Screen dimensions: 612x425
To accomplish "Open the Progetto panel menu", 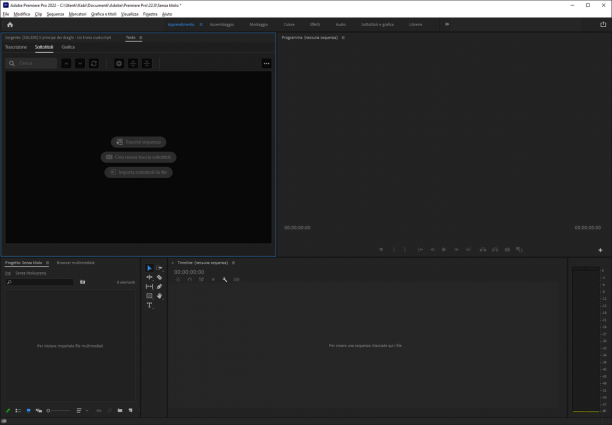I will (x=47, y=263).
